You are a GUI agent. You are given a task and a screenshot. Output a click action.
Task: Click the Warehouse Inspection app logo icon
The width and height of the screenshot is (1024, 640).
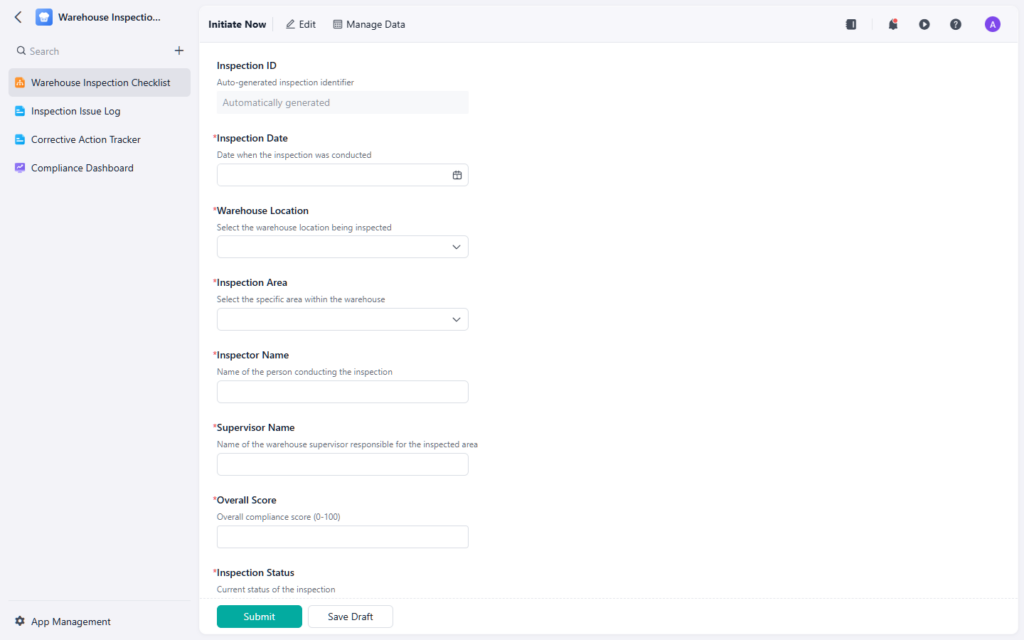point(44,17)
